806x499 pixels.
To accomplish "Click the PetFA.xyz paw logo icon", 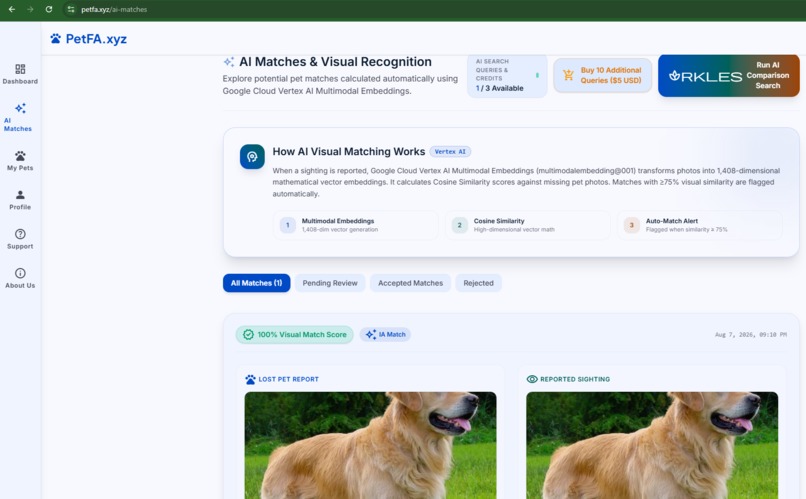I will [x=56, y=39].
